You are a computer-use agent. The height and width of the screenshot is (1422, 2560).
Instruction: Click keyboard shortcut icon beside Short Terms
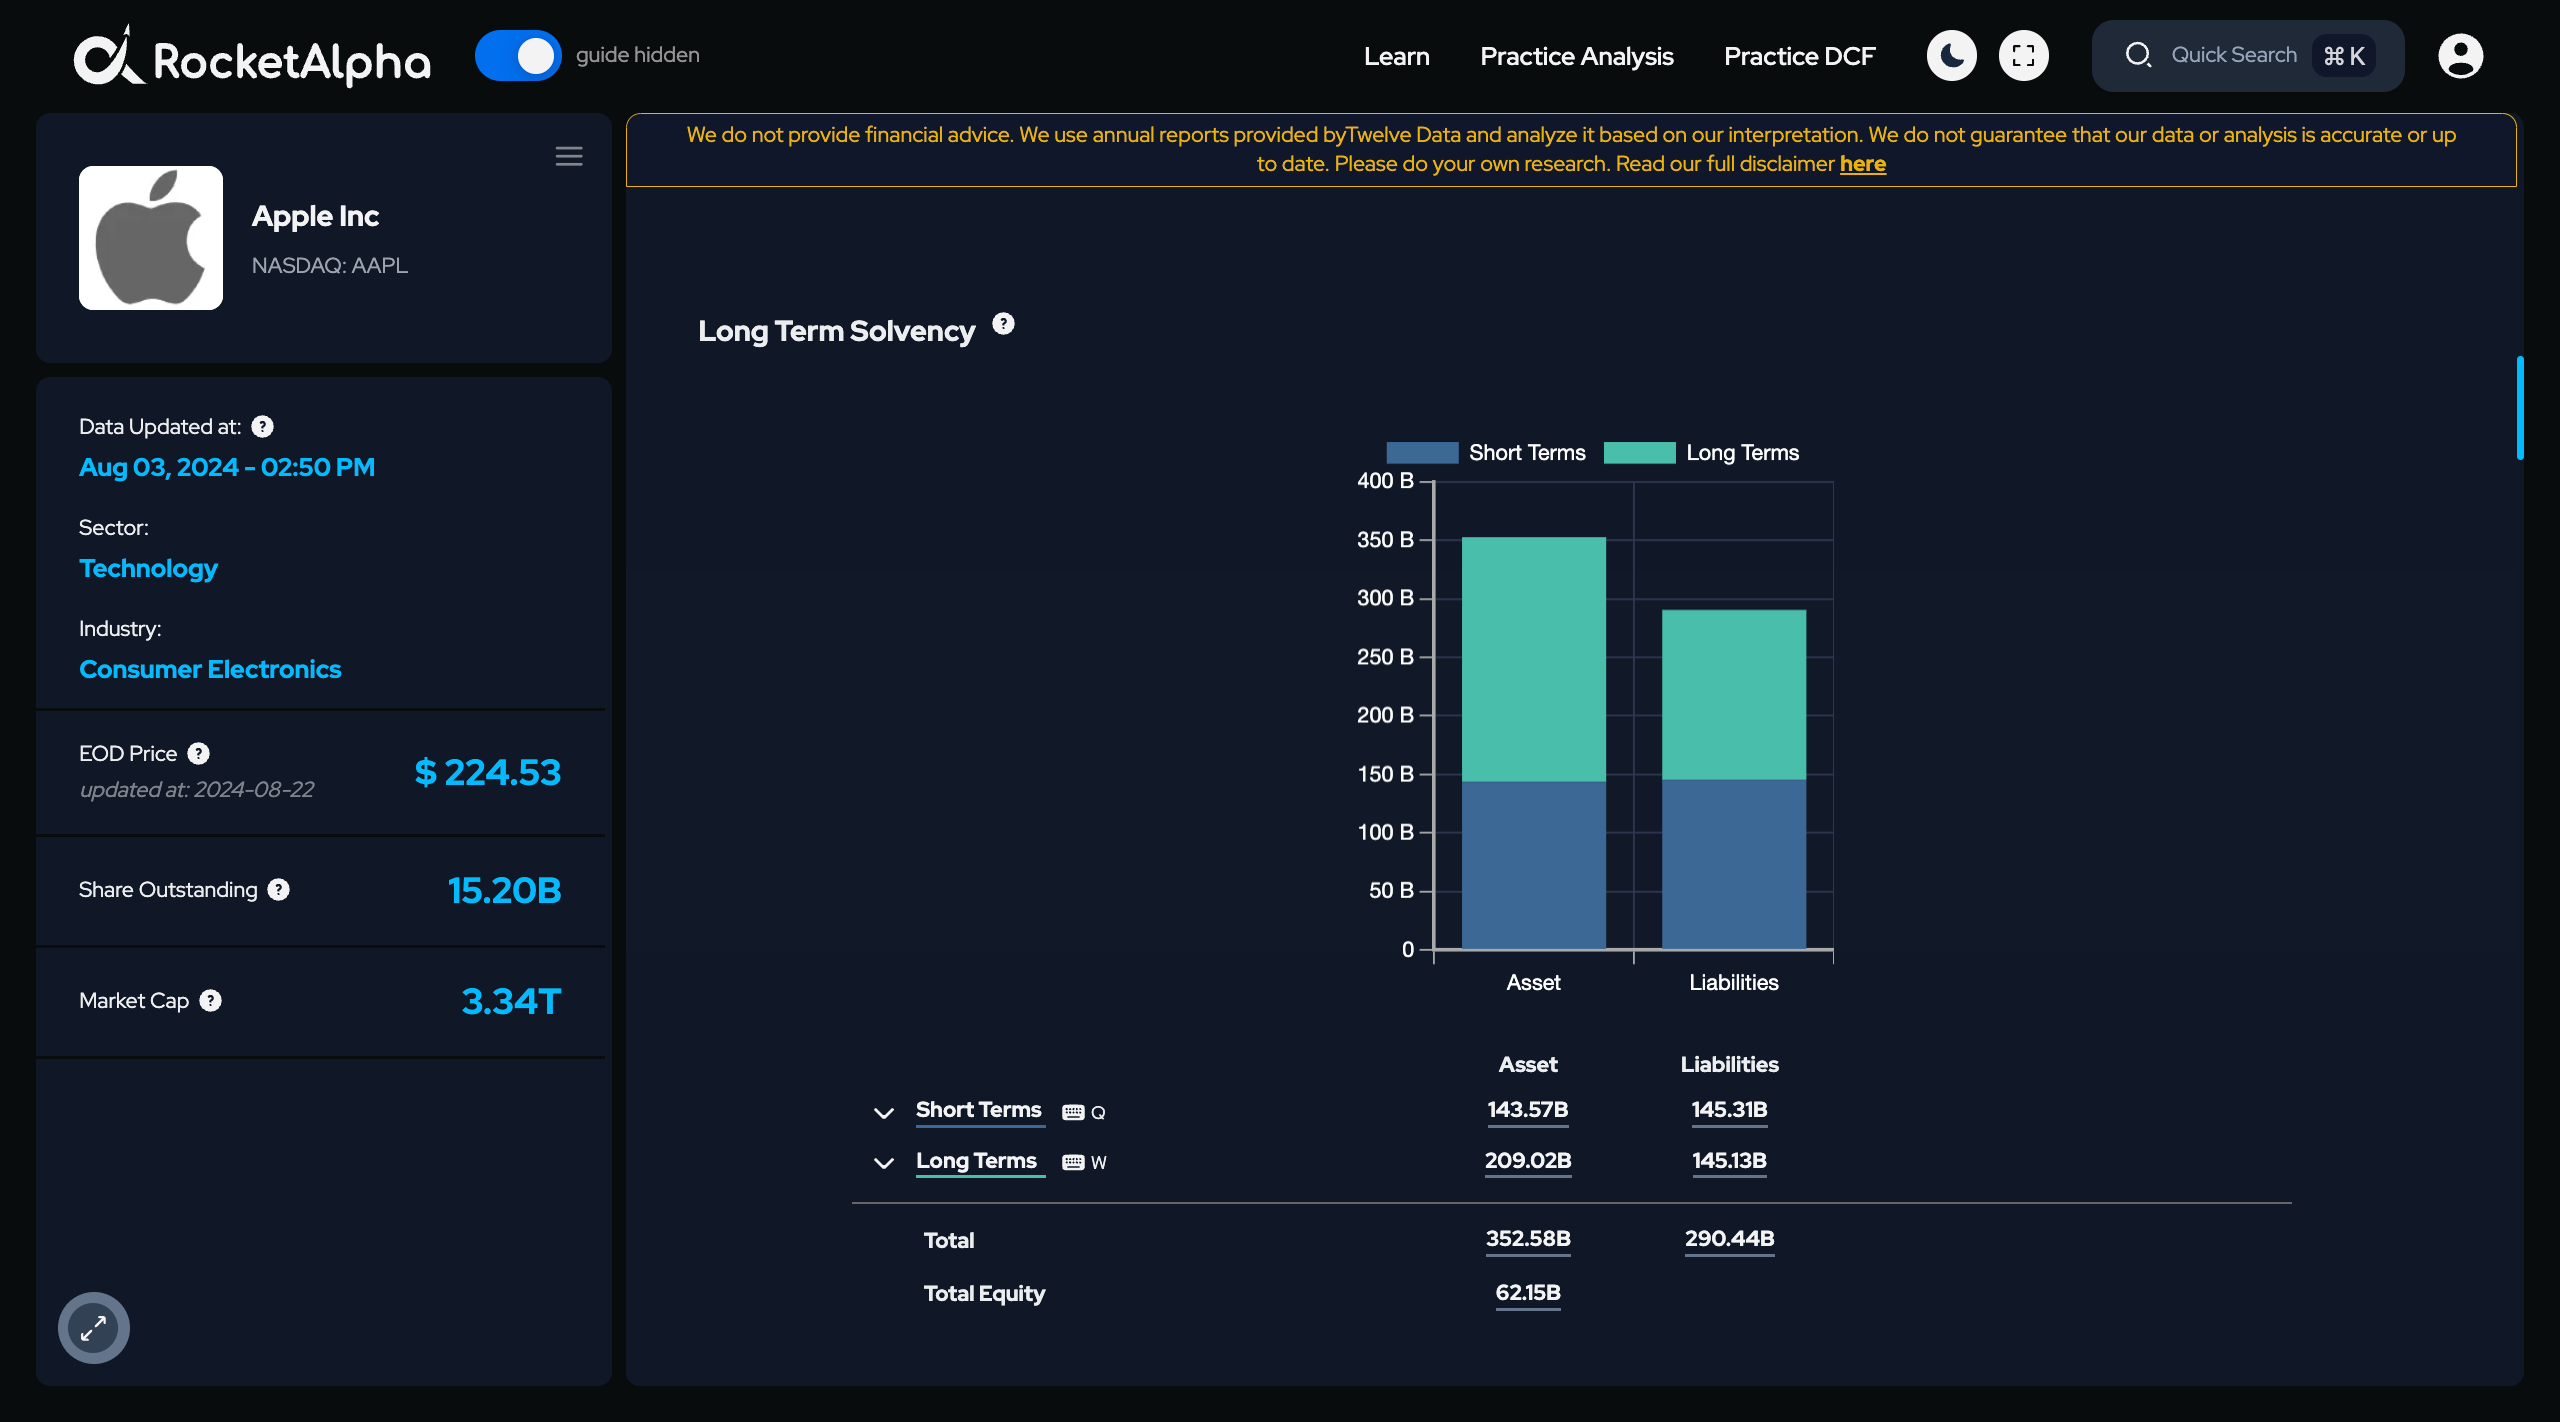1073,1113
